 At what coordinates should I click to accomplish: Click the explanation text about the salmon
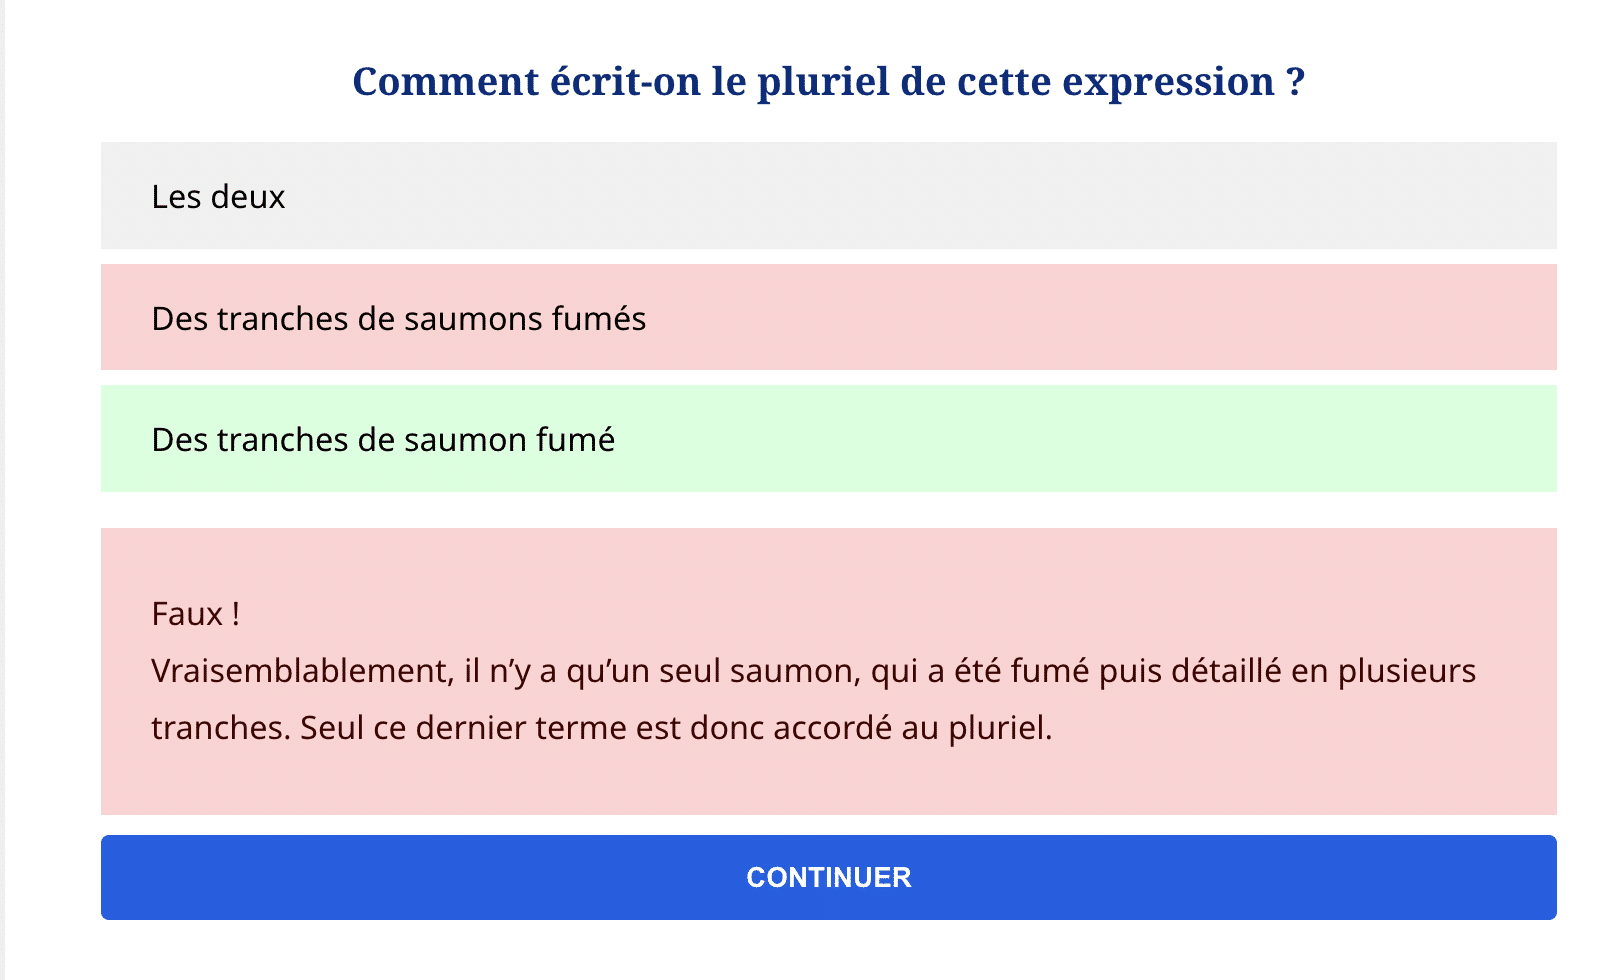[813, 699]
